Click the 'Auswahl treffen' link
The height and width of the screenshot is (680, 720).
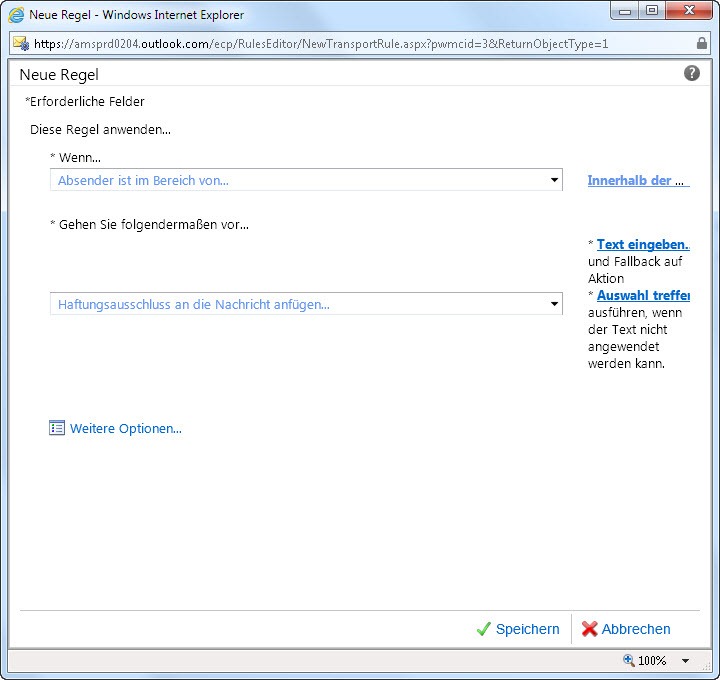[x=643, y=295]
